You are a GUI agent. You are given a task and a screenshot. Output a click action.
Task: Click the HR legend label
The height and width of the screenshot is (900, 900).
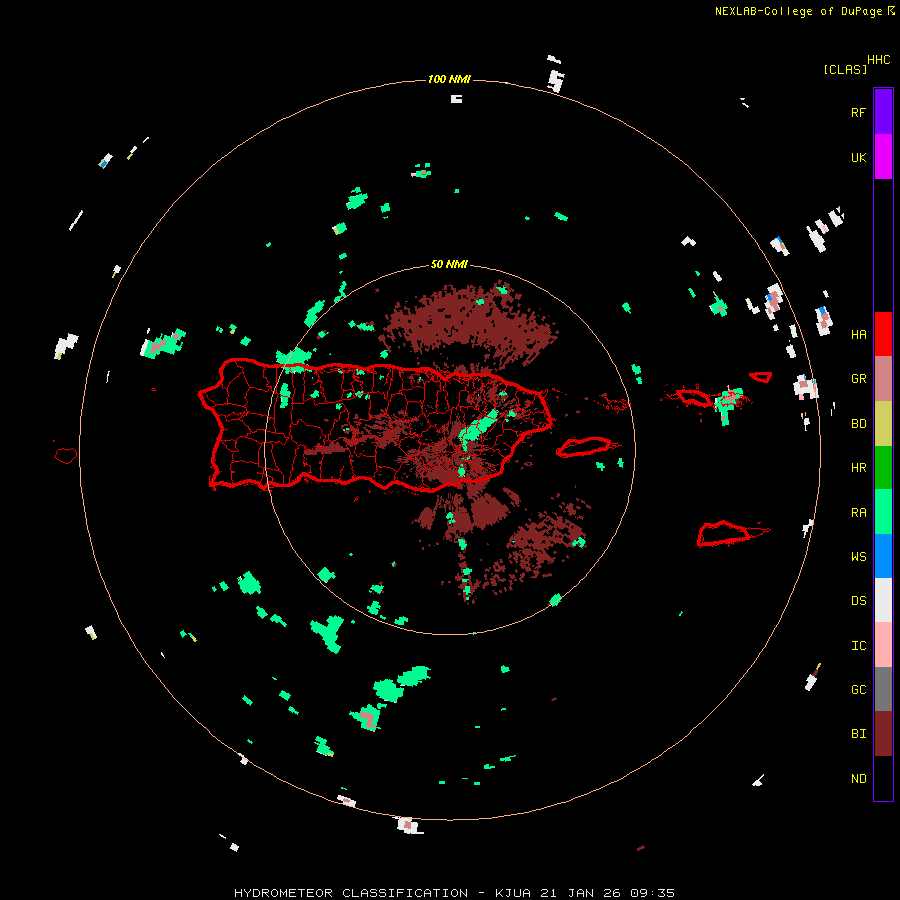tap(858, 468)
